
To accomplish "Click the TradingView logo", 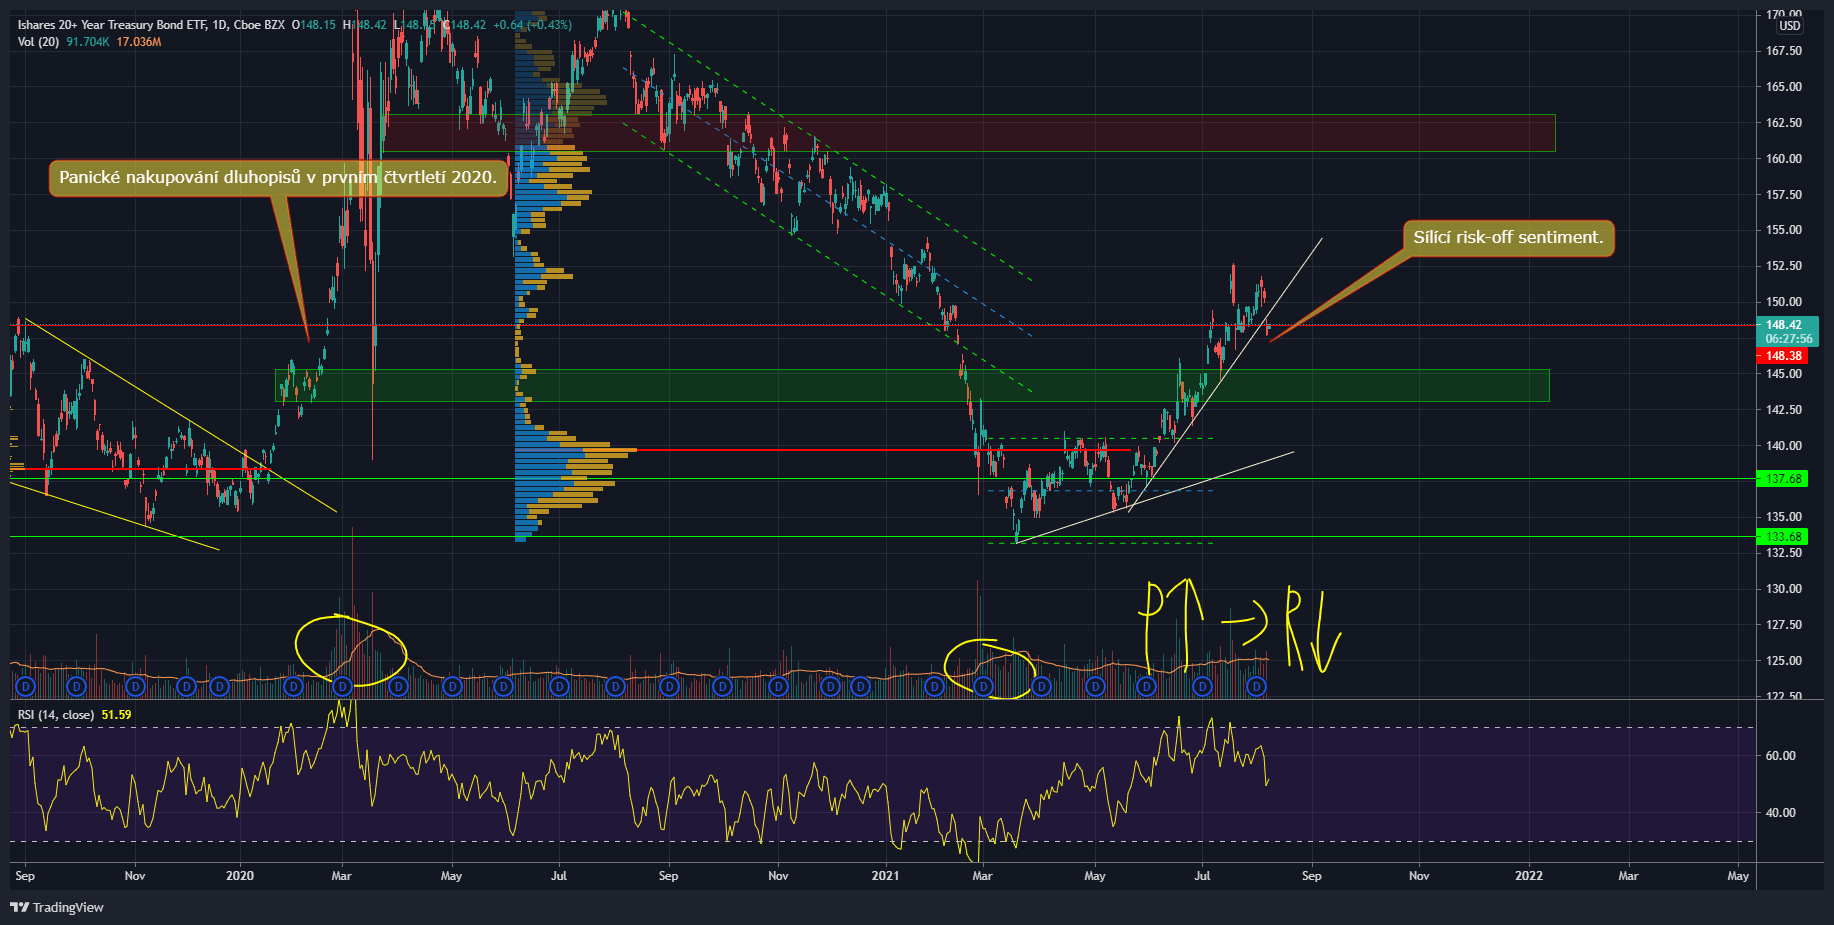I will tap(57, 907).
